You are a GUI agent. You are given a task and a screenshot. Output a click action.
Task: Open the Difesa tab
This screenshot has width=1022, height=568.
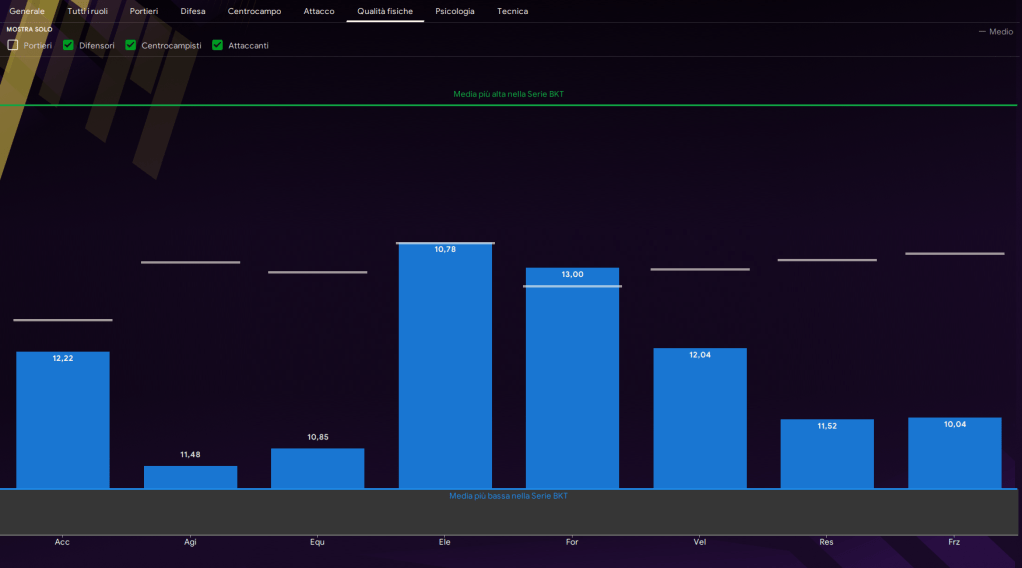coord(193,11)
